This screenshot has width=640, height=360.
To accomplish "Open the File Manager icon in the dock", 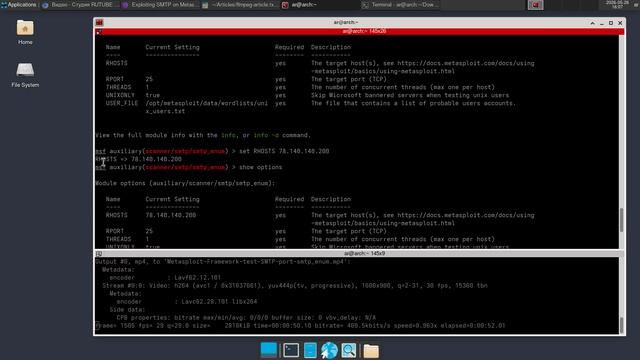I will (310, 350).
